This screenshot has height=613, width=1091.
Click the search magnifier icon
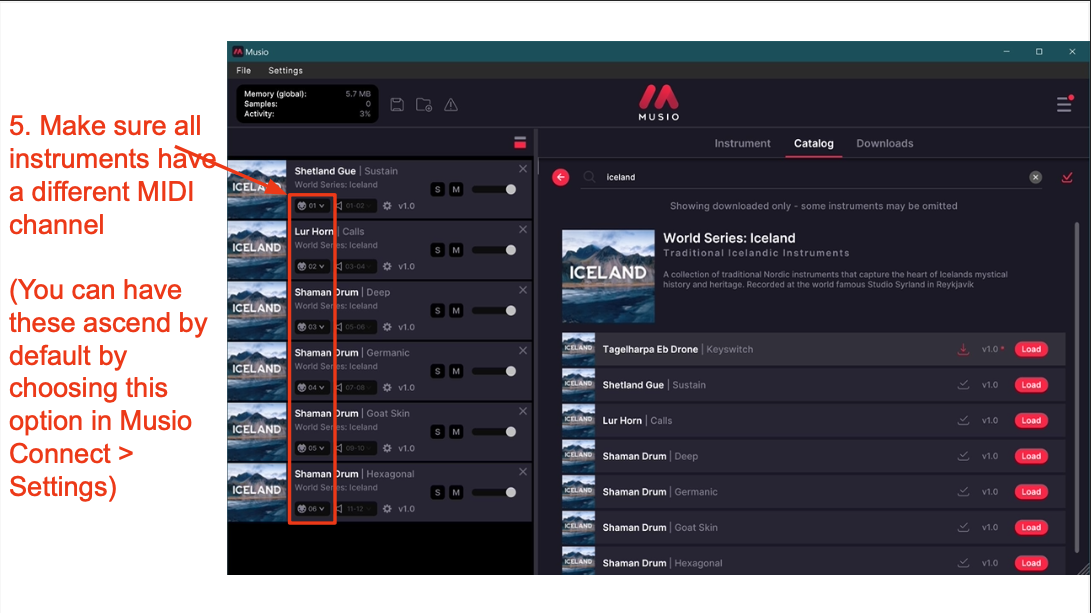click(589, 177)
